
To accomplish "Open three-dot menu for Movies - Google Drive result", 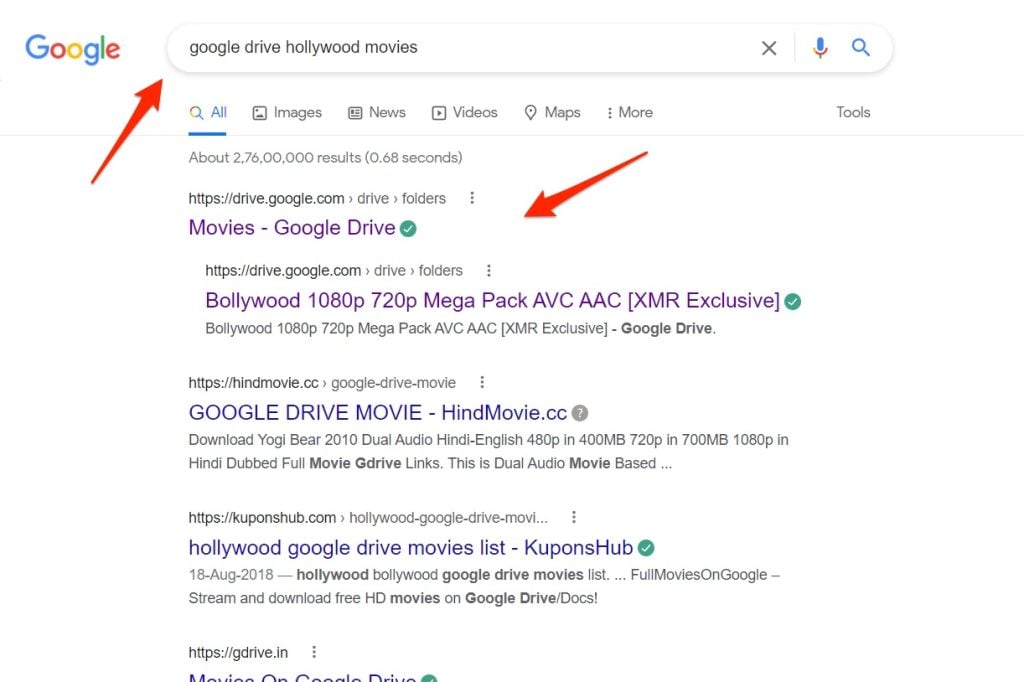I will [472, 198].
